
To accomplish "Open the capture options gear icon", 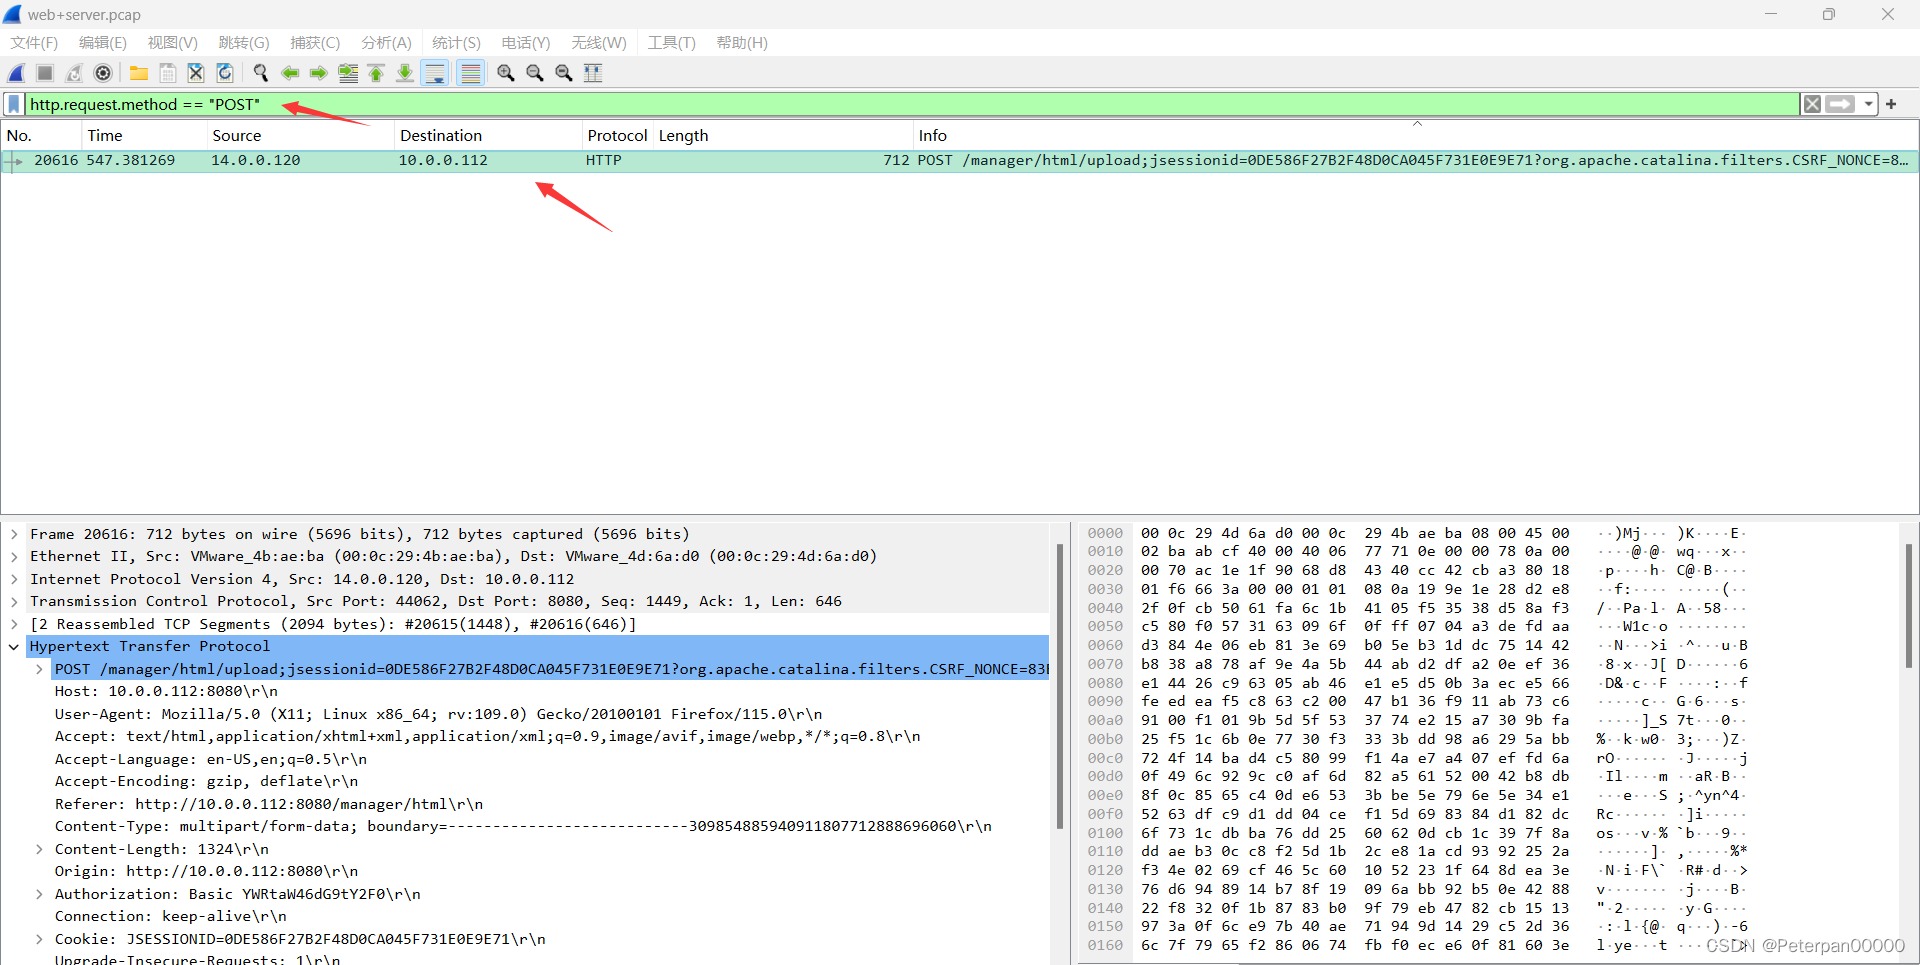I will click(102, 72).
